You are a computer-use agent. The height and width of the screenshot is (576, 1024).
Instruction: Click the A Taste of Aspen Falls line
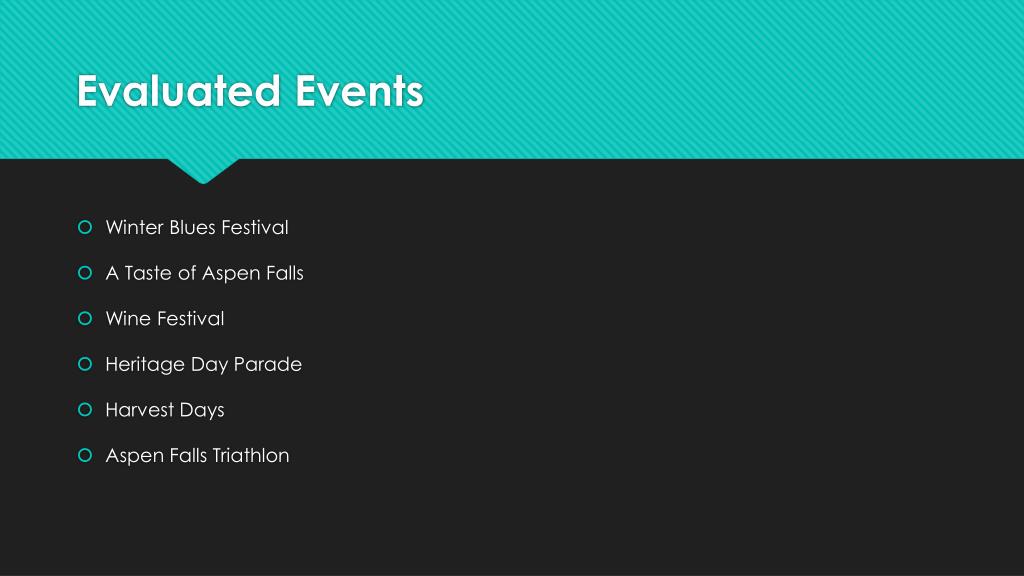click(x=204, y=273)
